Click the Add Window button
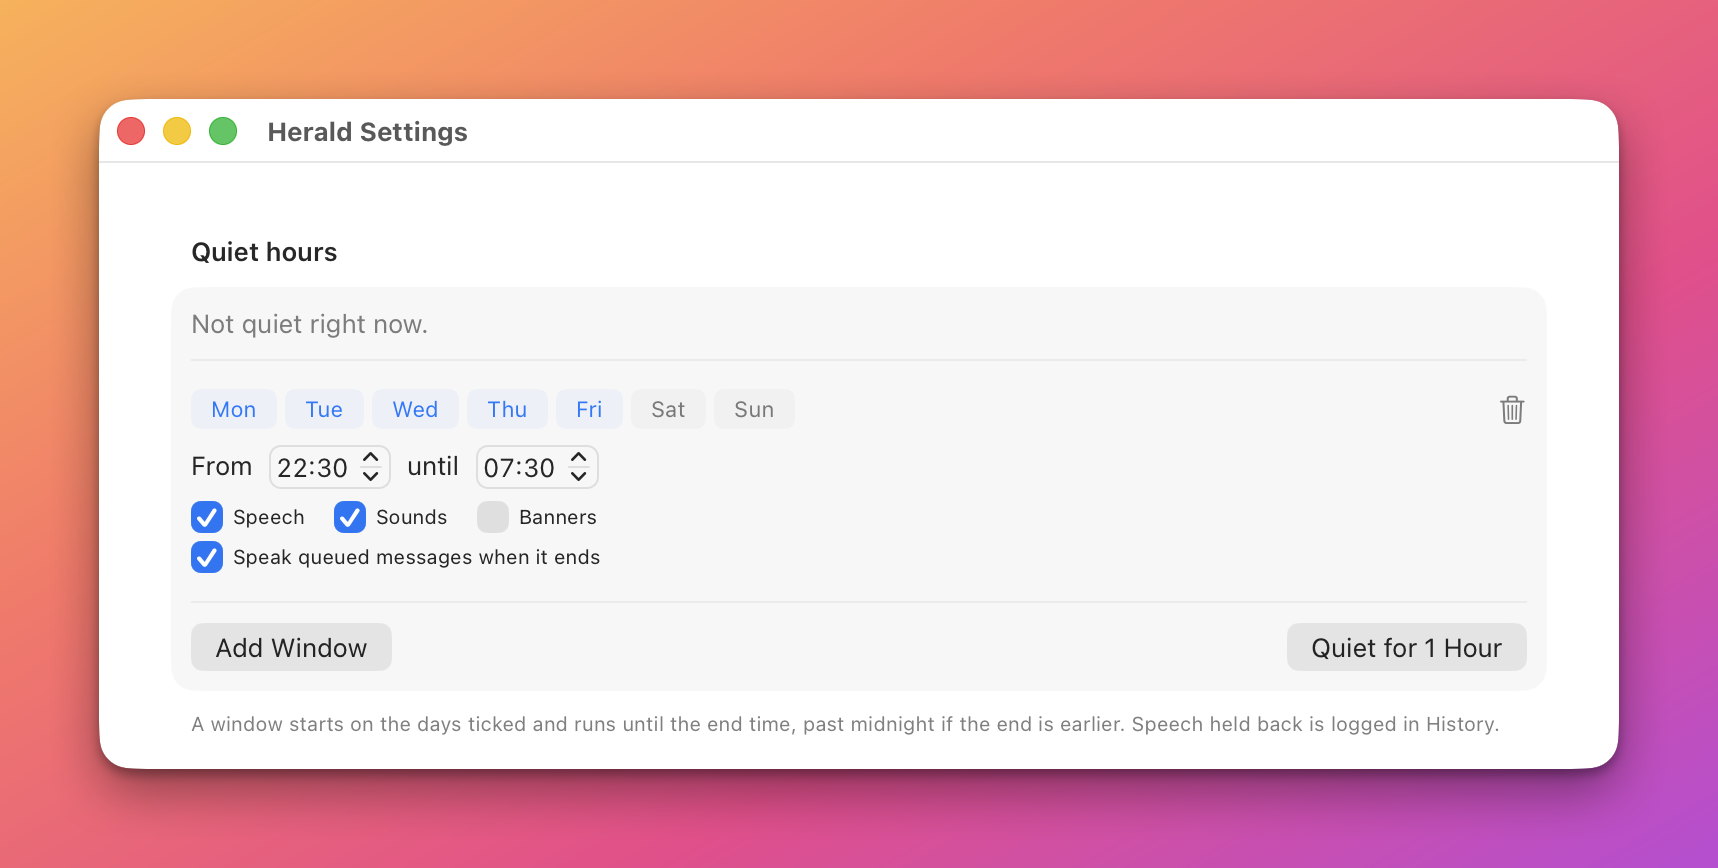Image resolution: width=1718 pixels, height=868 pixels. [x=291, y=647]
